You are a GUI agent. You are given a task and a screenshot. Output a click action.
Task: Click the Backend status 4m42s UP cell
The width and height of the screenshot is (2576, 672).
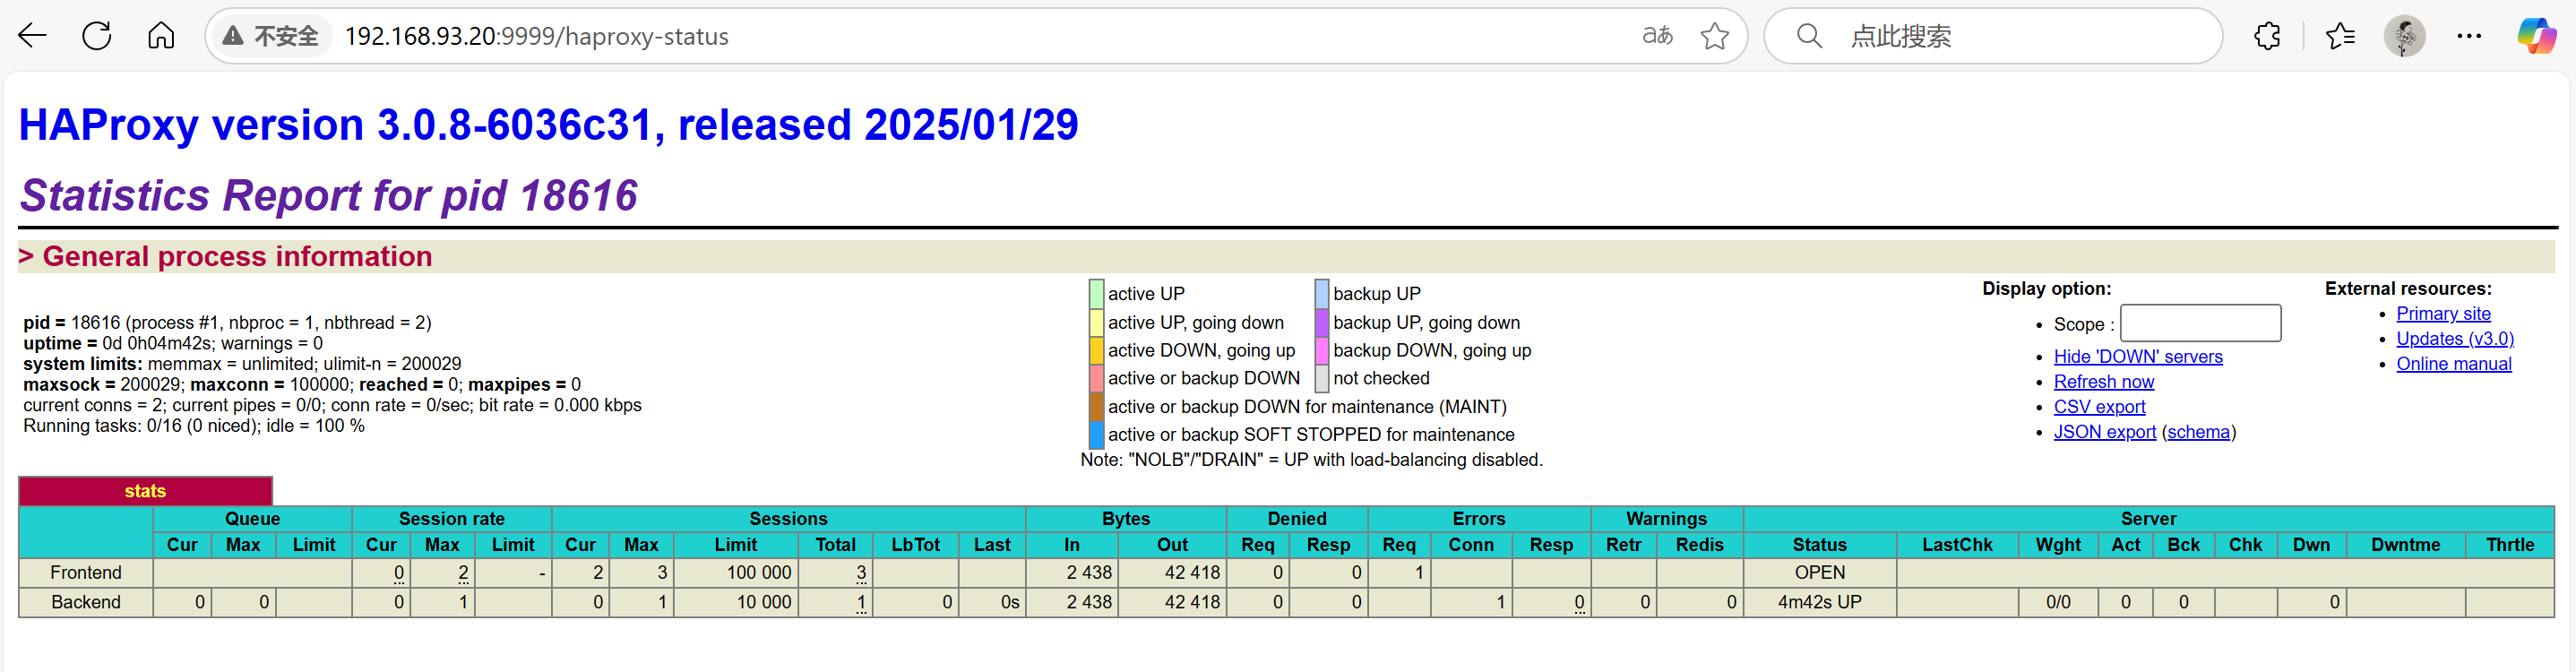1819,602
